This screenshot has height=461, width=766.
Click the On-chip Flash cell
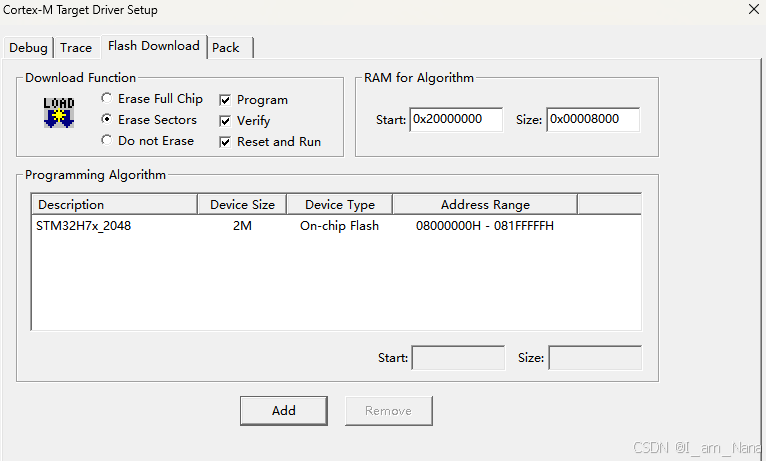pyautogui.click(x=340, y=226)
